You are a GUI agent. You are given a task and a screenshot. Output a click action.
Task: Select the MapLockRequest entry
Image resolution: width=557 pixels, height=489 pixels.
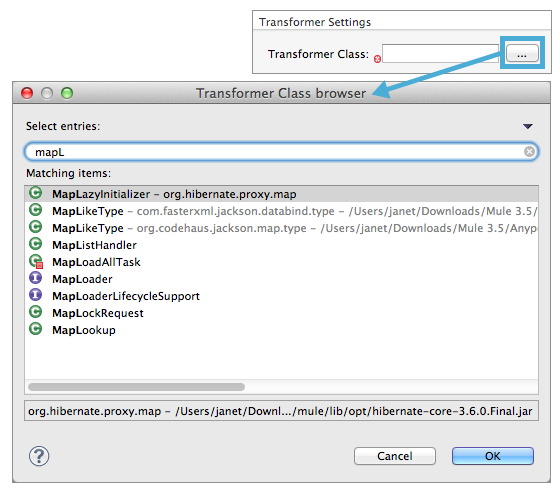coord(282,313)
